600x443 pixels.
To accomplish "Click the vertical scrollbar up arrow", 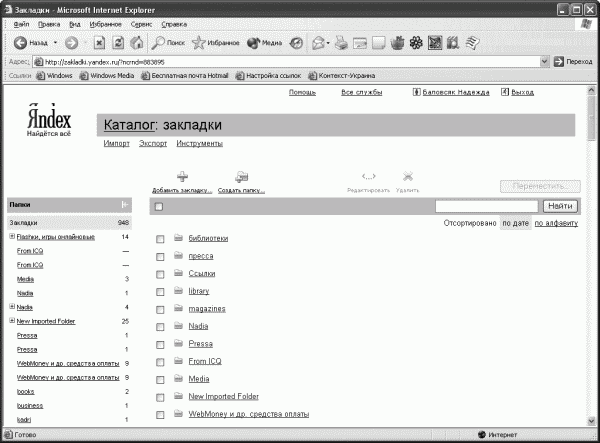I will click(591, 90).
